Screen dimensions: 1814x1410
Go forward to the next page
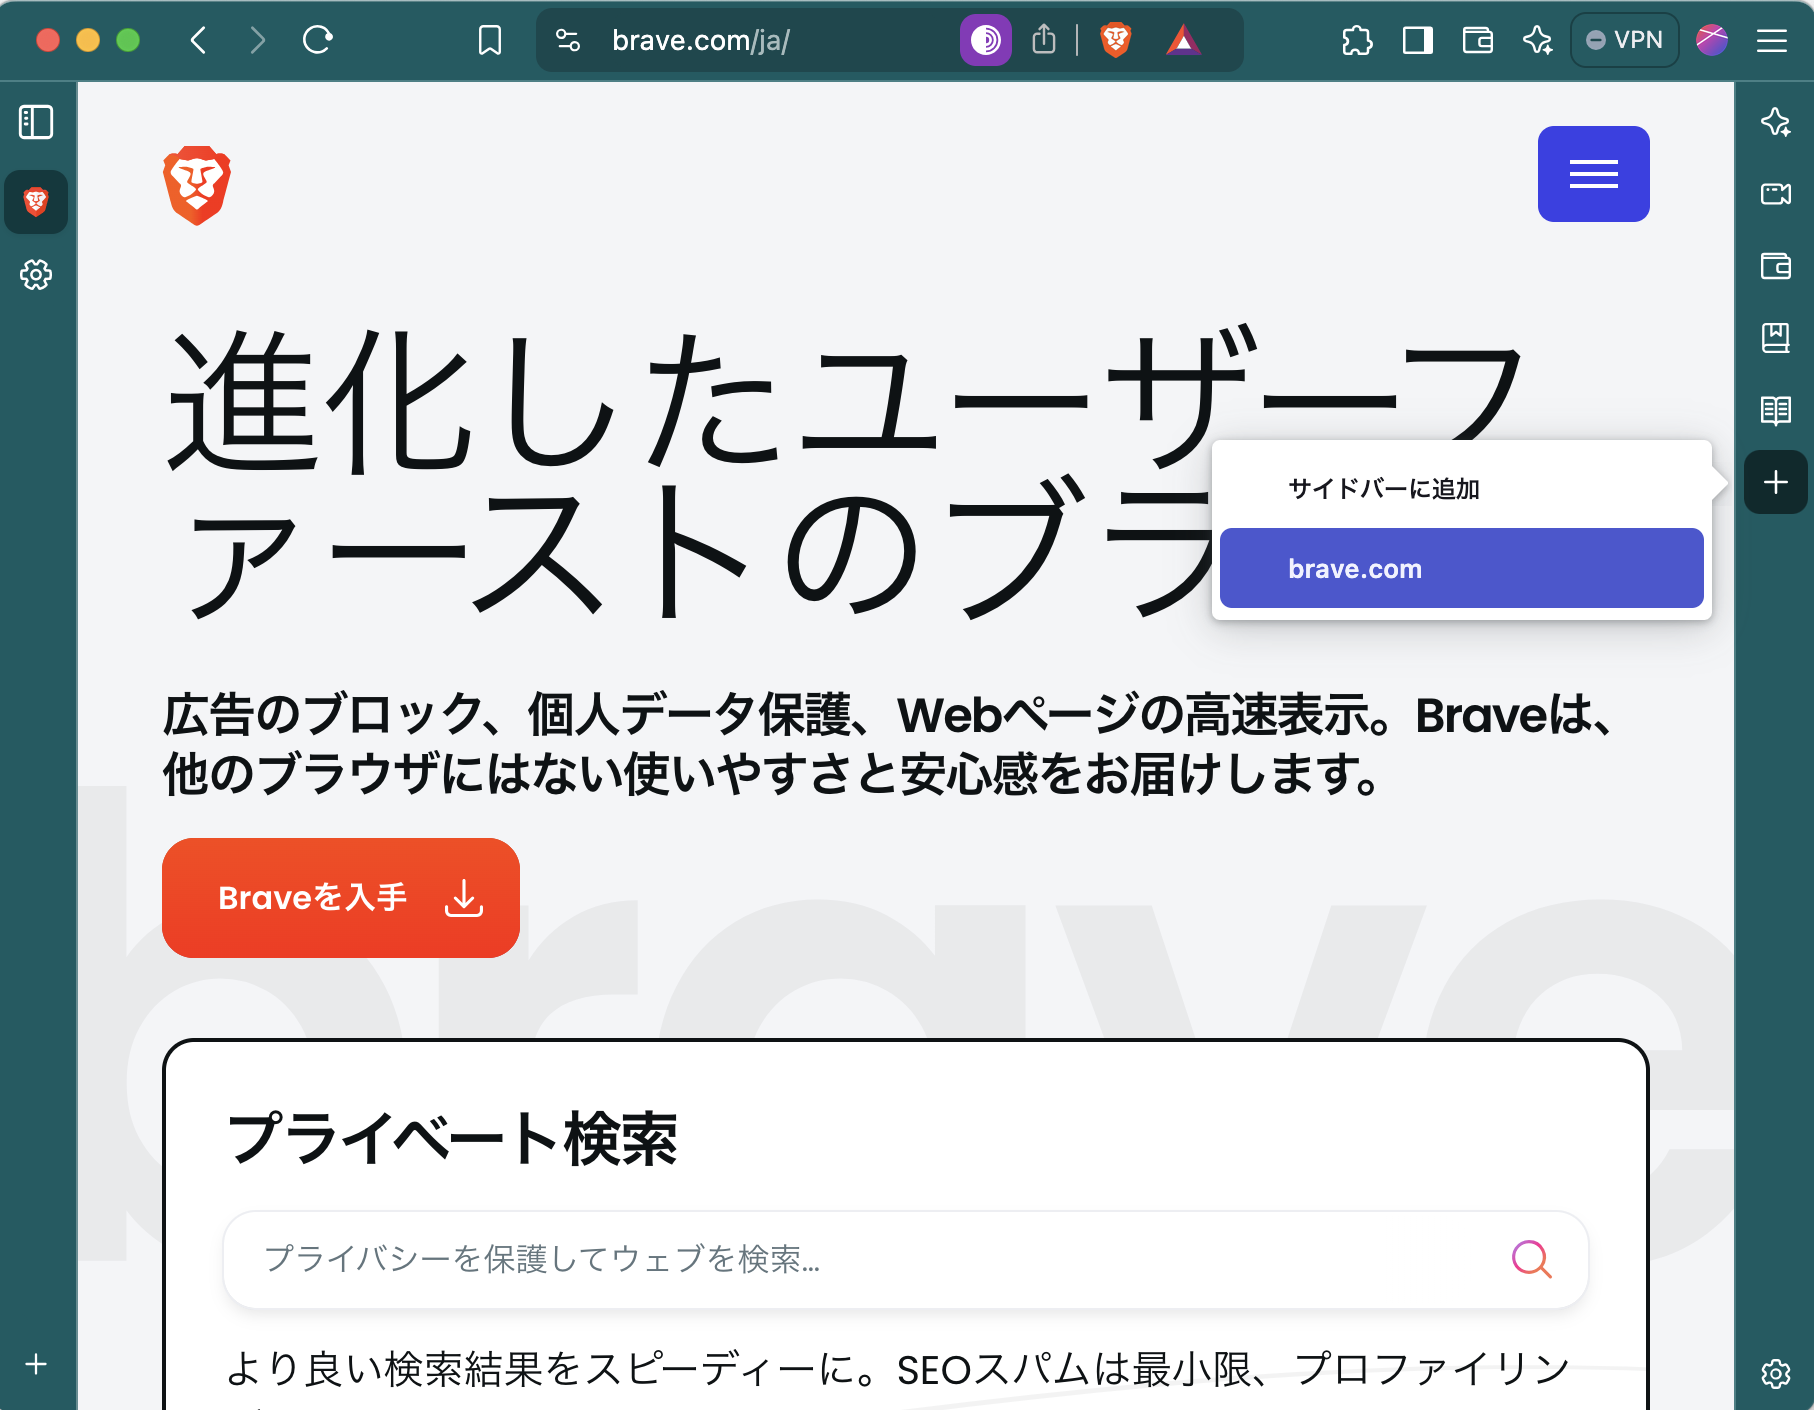click(x=258, y=40)
